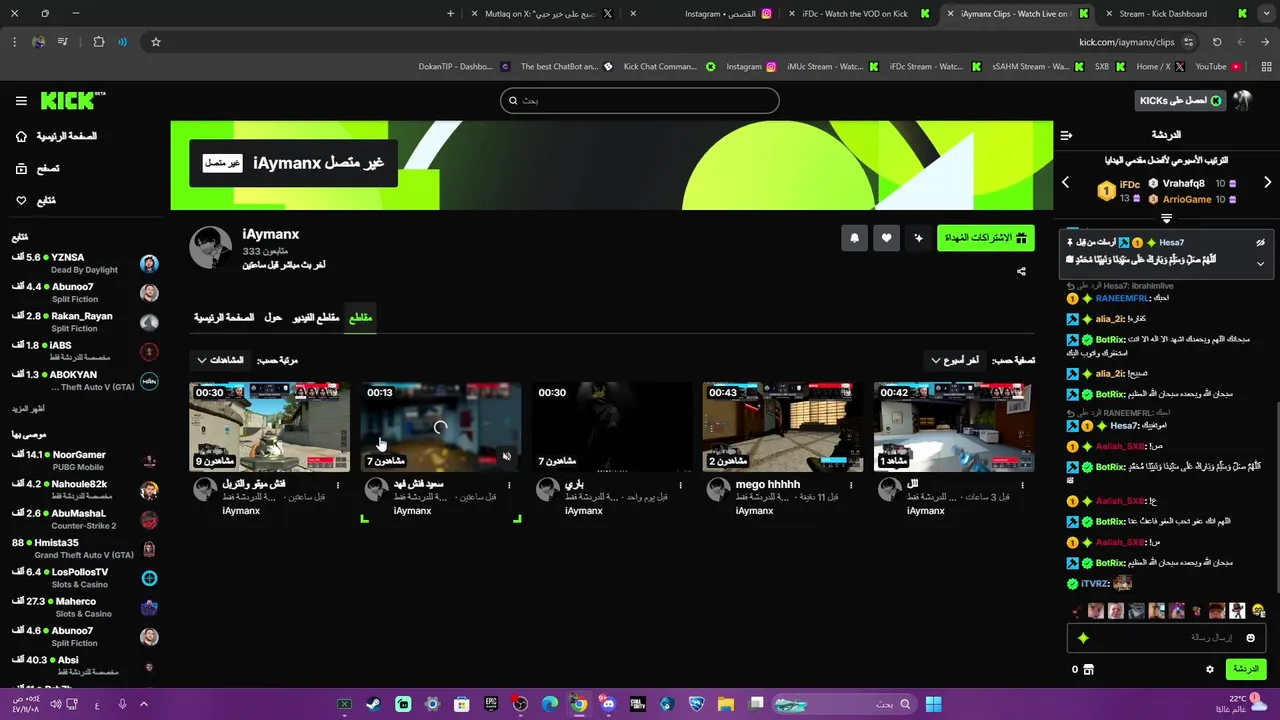
Task: Switch to the مقاطع clips tab
Action: 360,317
